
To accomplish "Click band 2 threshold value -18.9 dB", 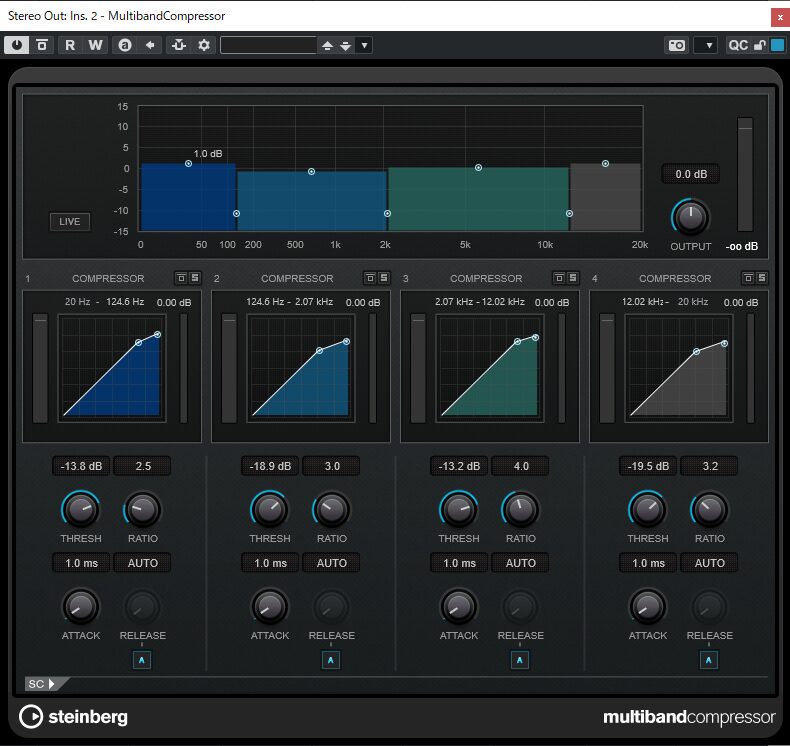I will (x=271, y=466).
